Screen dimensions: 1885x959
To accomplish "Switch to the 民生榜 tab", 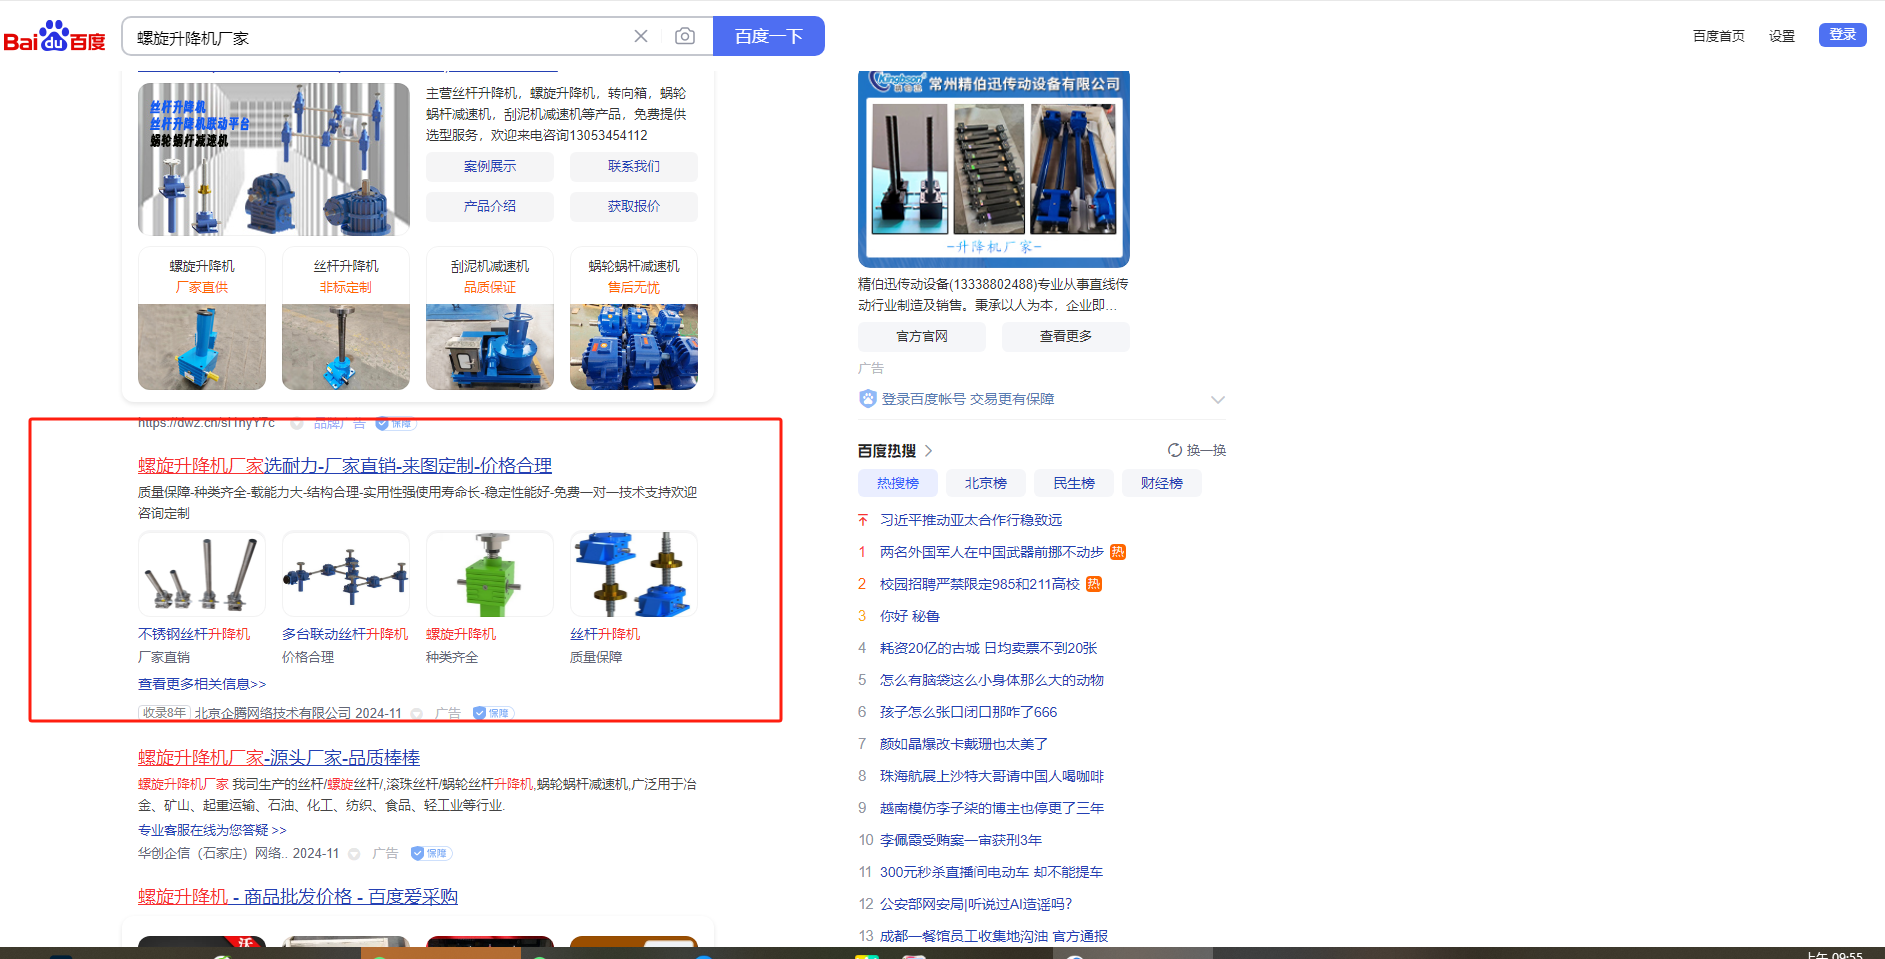I will [x=1074, y=483].
